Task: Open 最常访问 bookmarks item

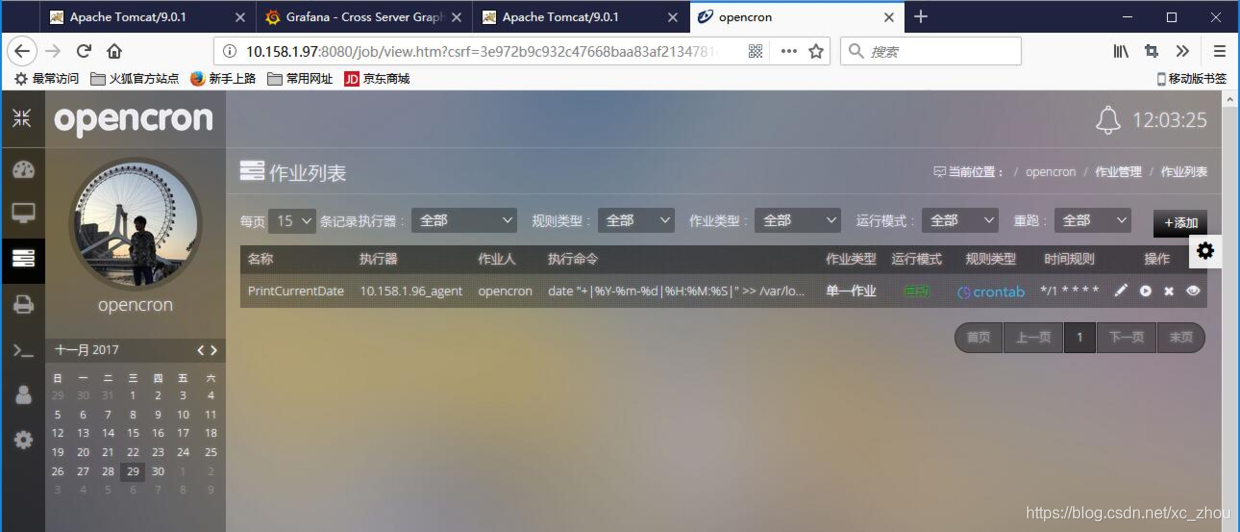Action: click(46, 78)
